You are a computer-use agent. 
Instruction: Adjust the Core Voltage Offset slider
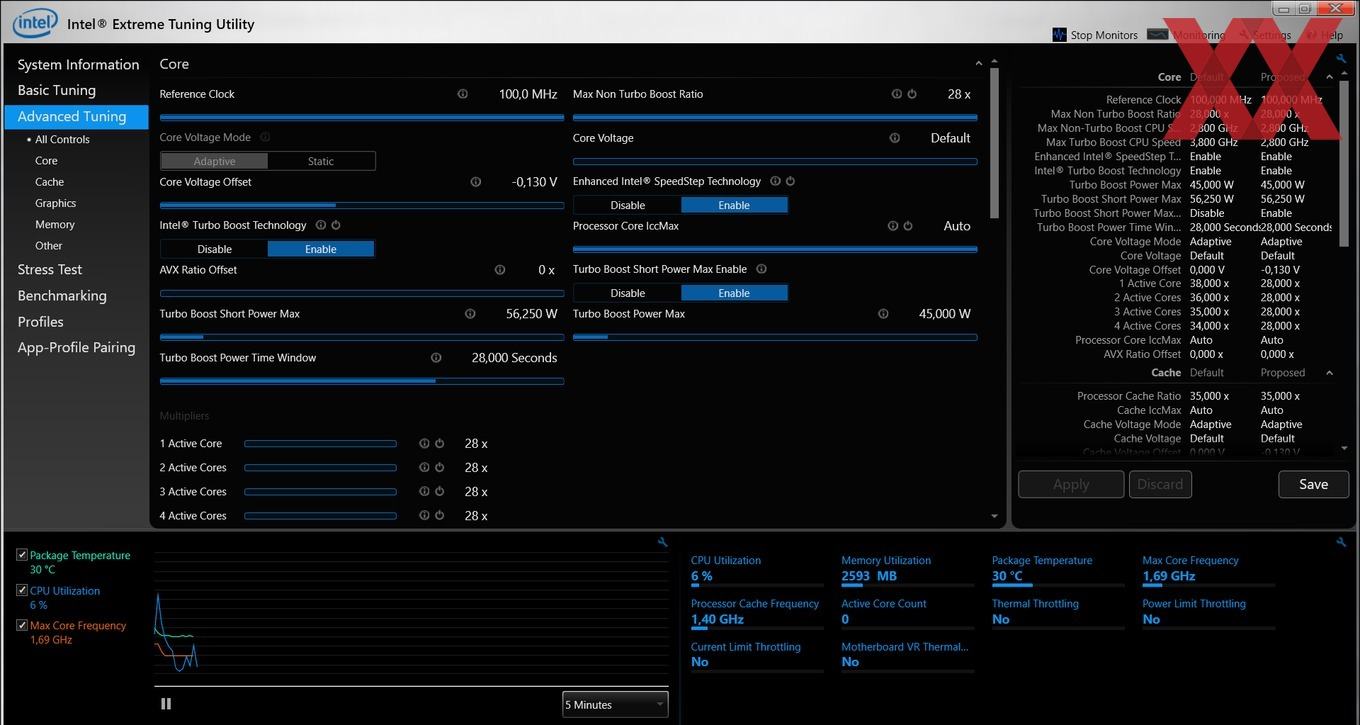point(362,205)
